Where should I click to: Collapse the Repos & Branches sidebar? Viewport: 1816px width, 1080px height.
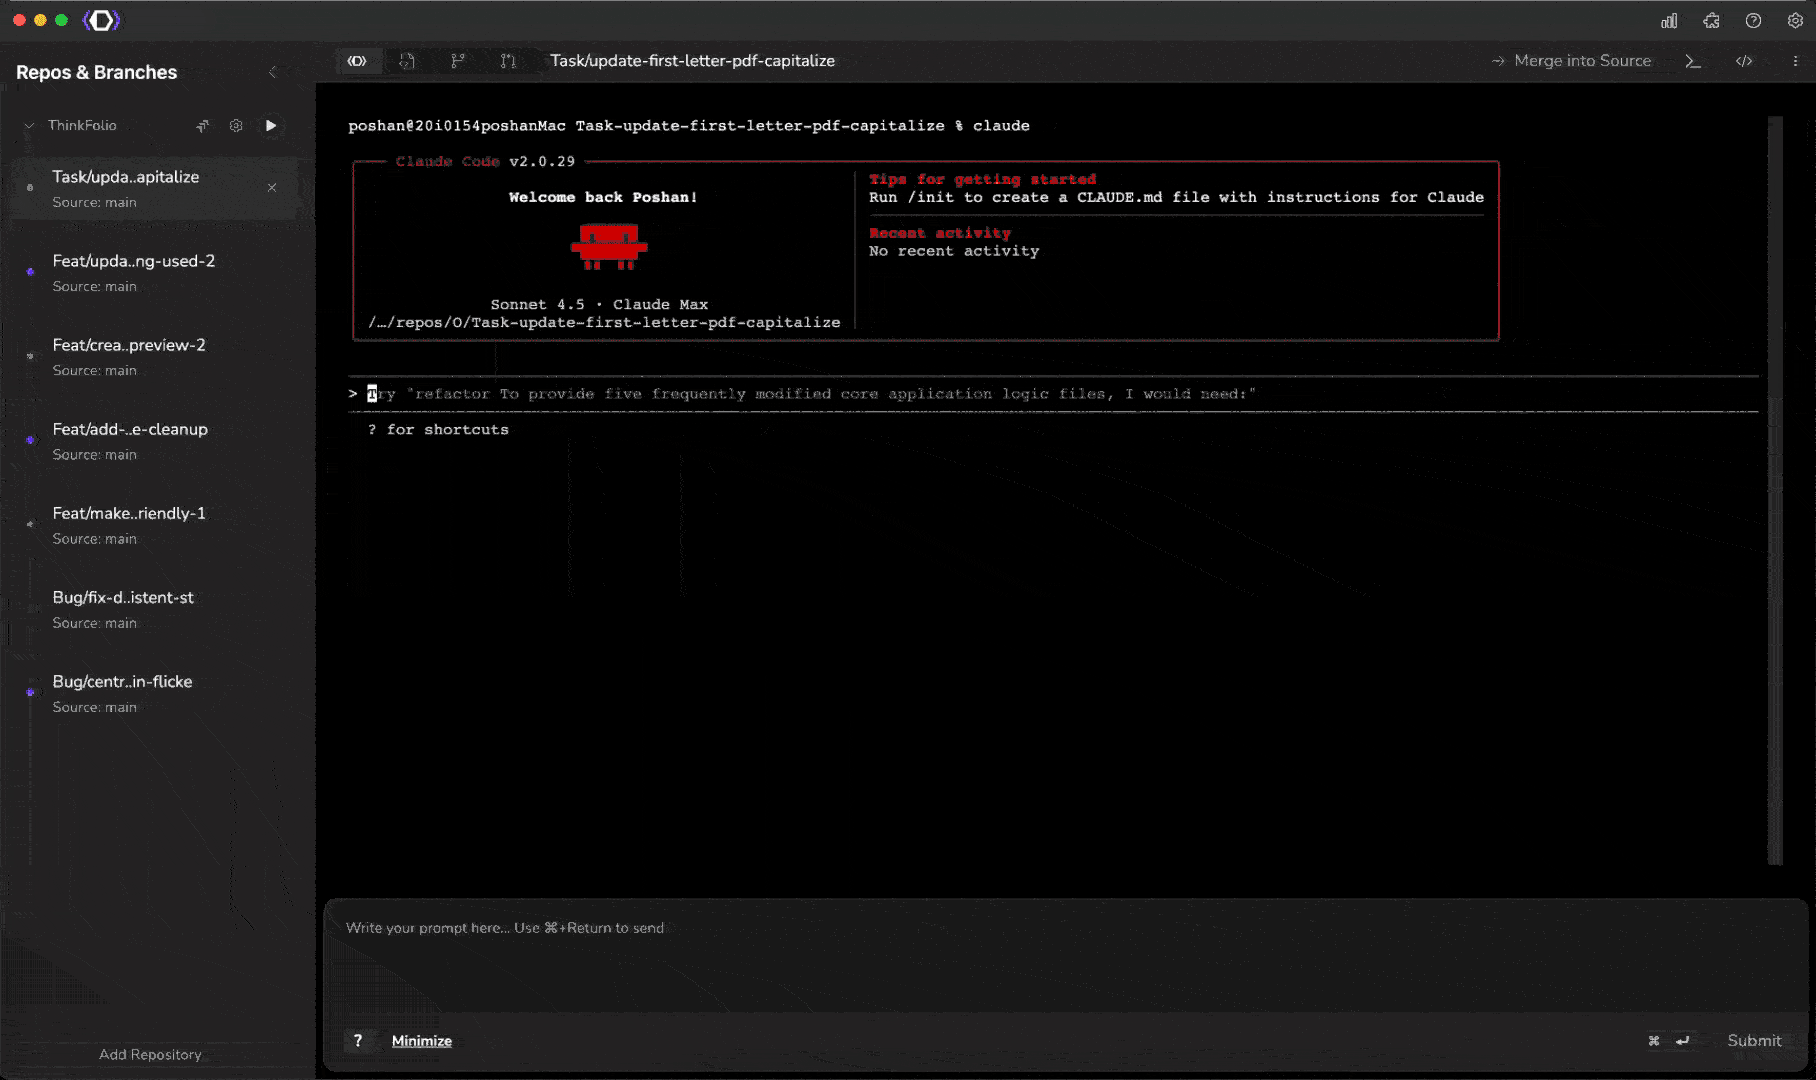pos(273,72)
